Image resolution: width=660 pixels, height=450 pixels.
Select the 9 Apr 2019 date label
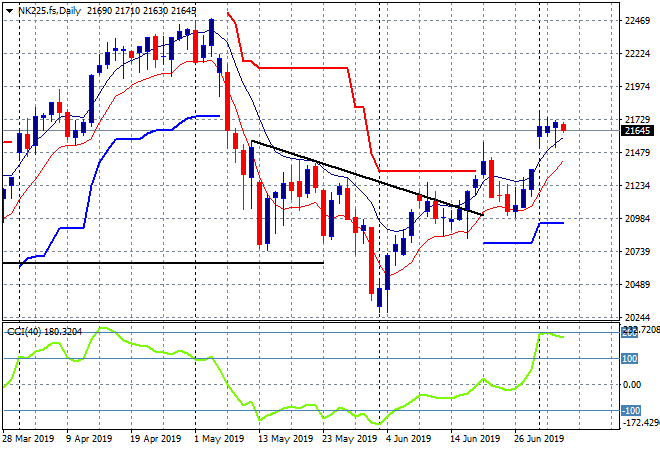coord(89,439)
